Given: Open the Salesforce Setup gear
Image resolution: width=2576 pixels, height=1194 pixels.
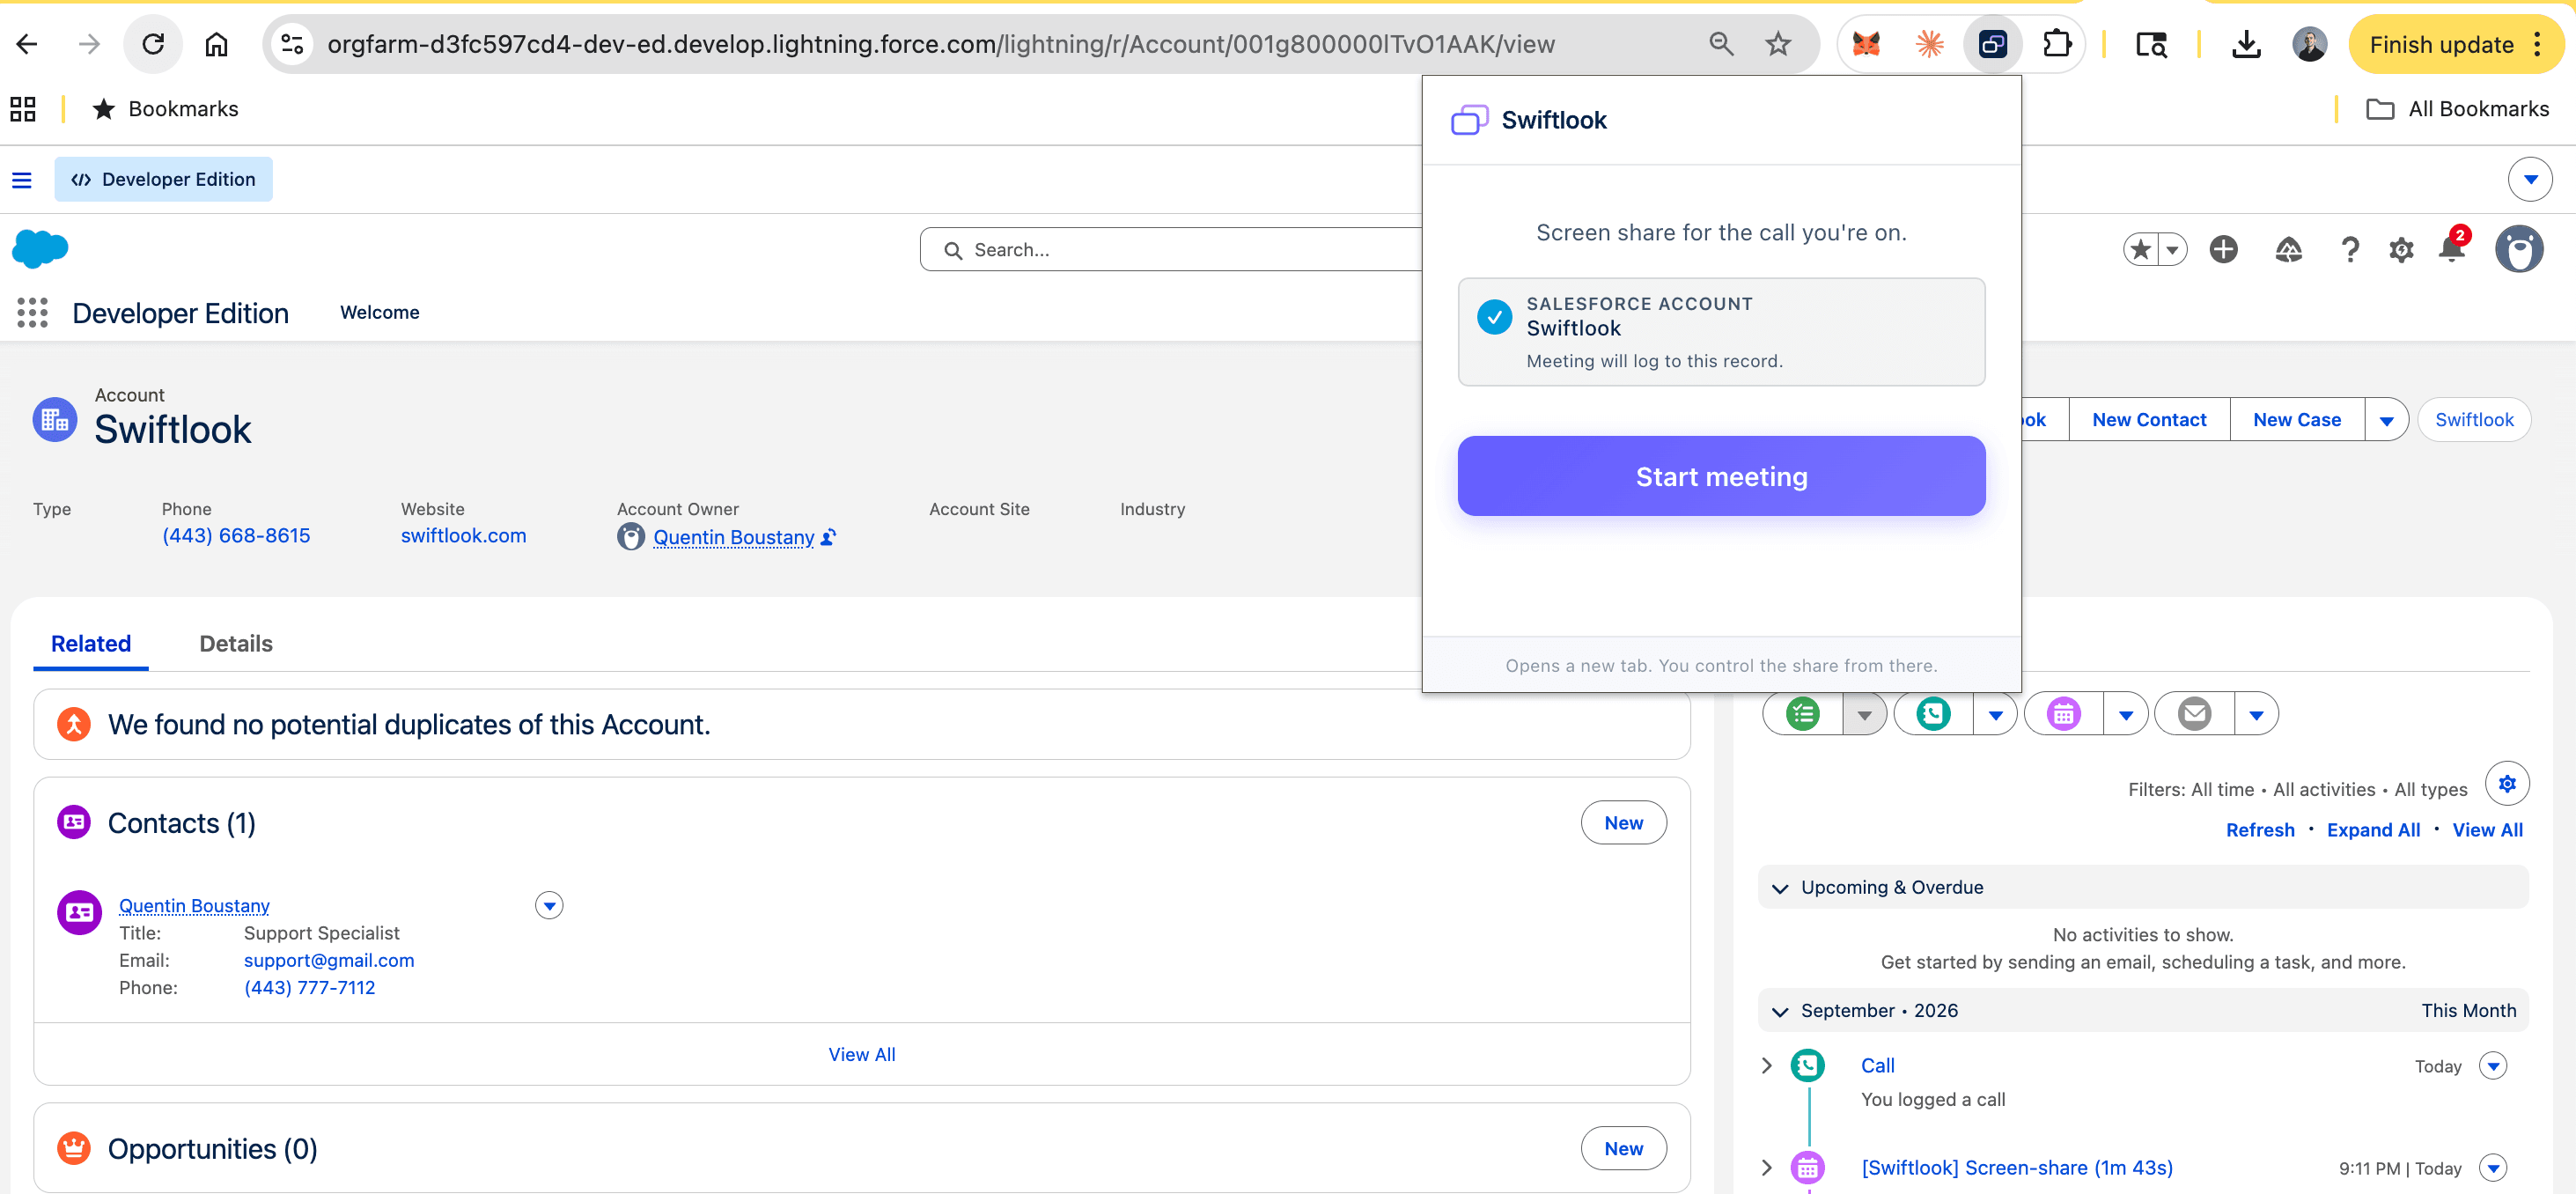Looking at the screenshot, I should (x=2401, y=250).
